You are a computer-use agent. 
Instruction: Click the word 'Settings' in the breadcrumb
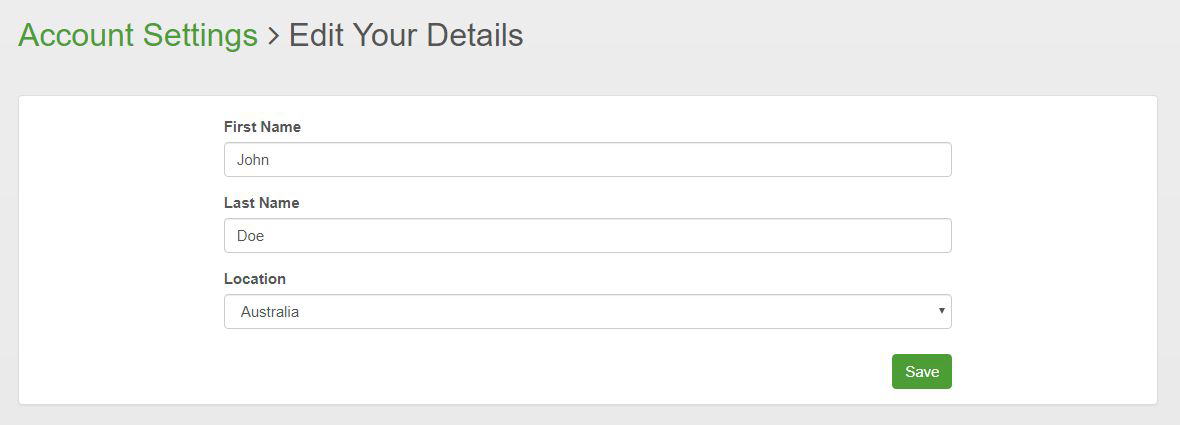click(200, 37)
